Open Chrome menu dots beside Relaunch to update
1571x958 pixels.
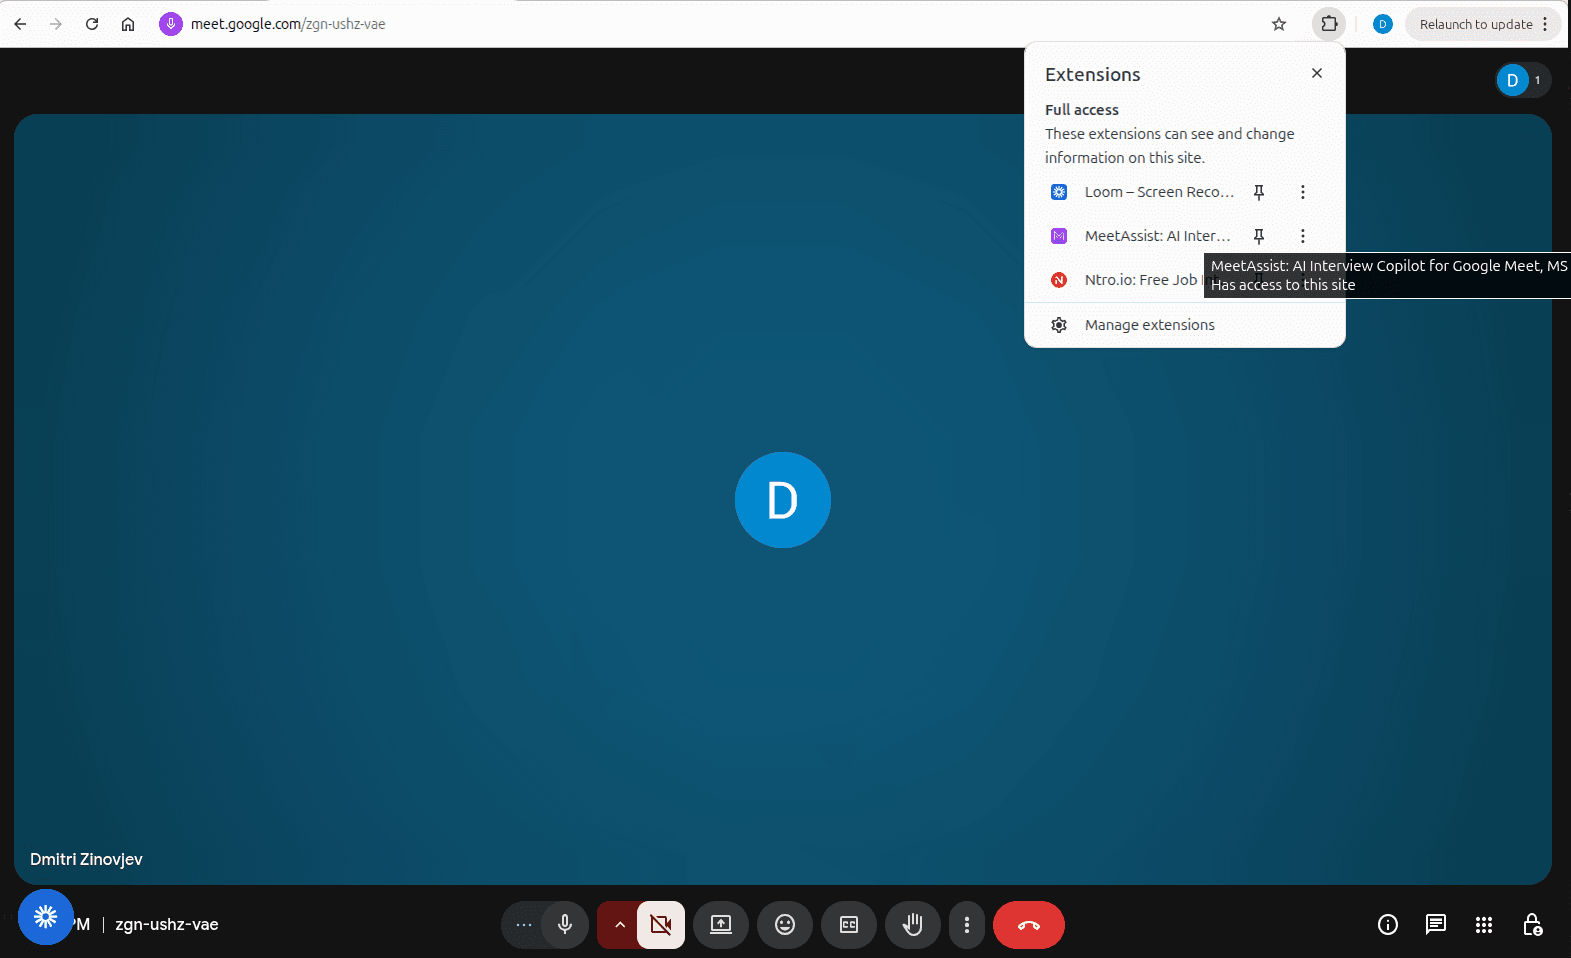(x=1545, y=24)
